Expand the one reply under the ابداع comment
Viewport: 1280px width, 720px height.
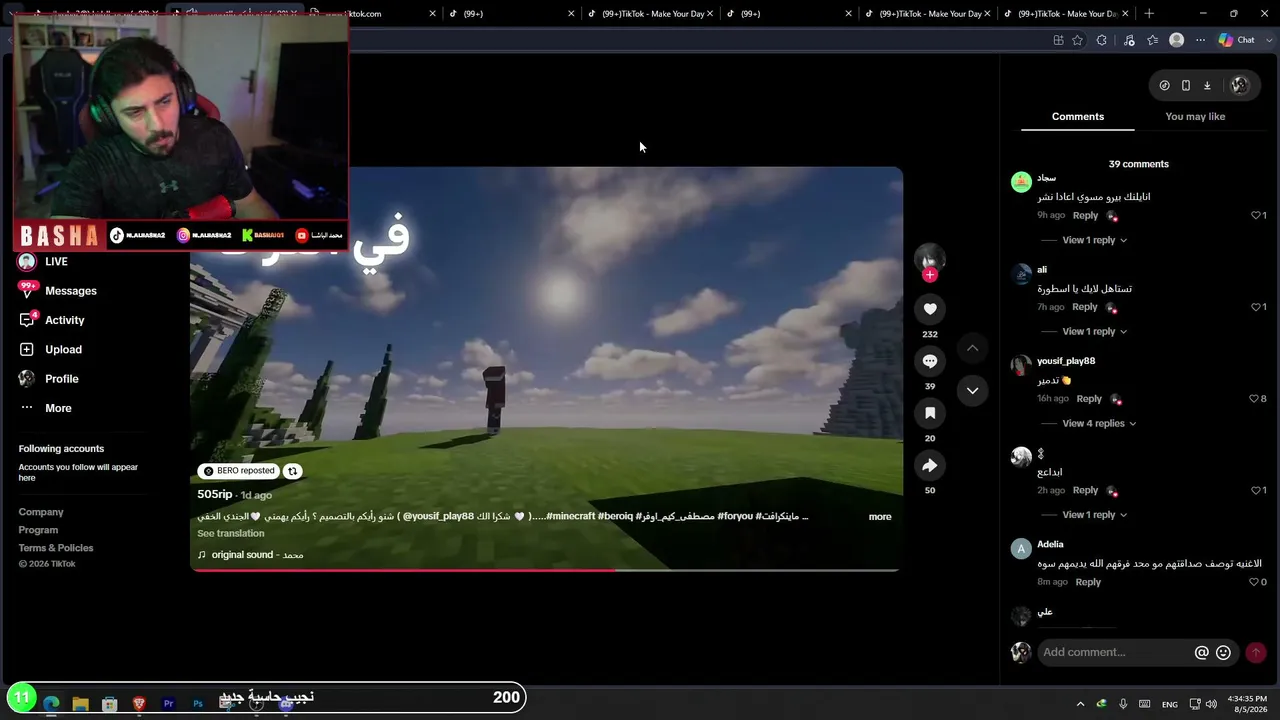1094,515
